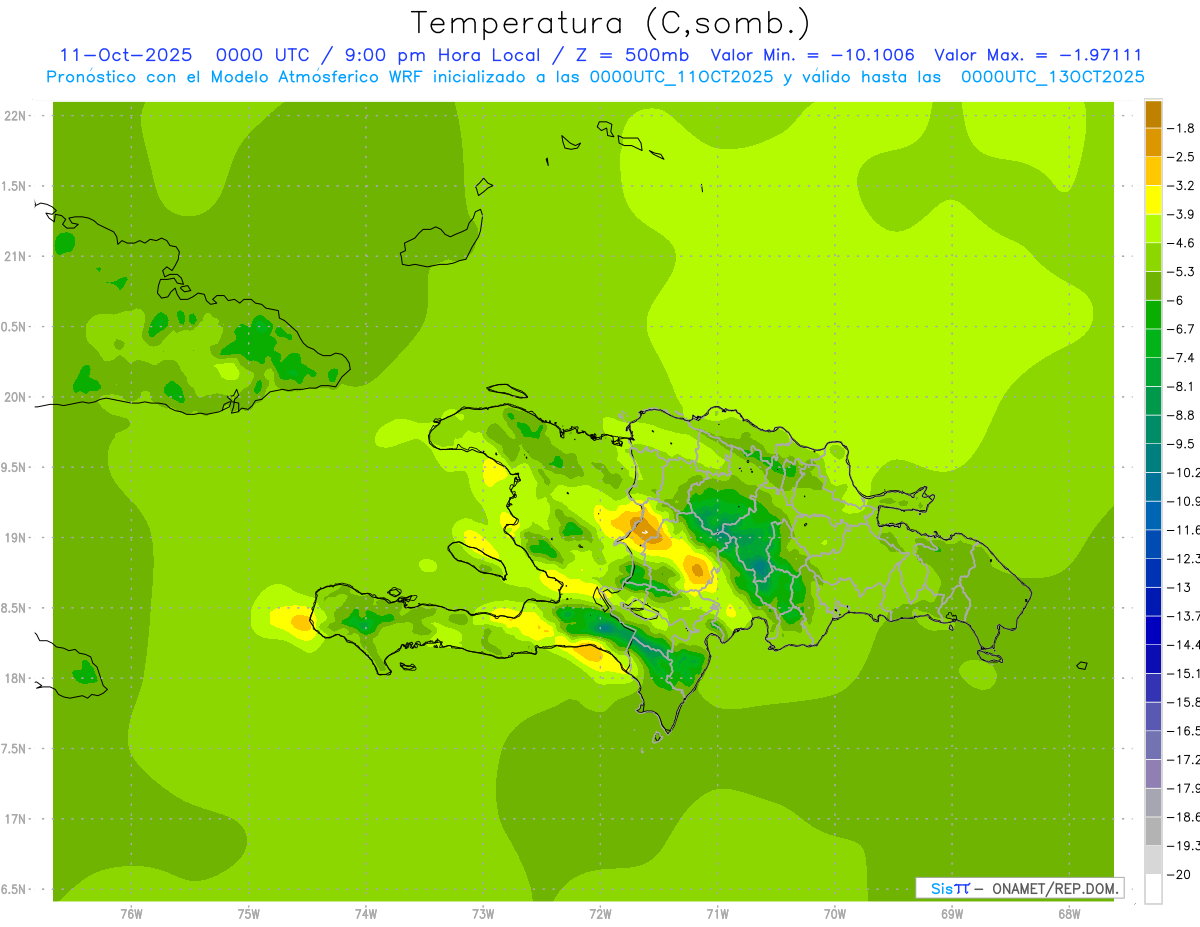Click the 18N latitude axis label
Image resolution: width=1200 pixels, height=927 pixels.
(15, 679)
